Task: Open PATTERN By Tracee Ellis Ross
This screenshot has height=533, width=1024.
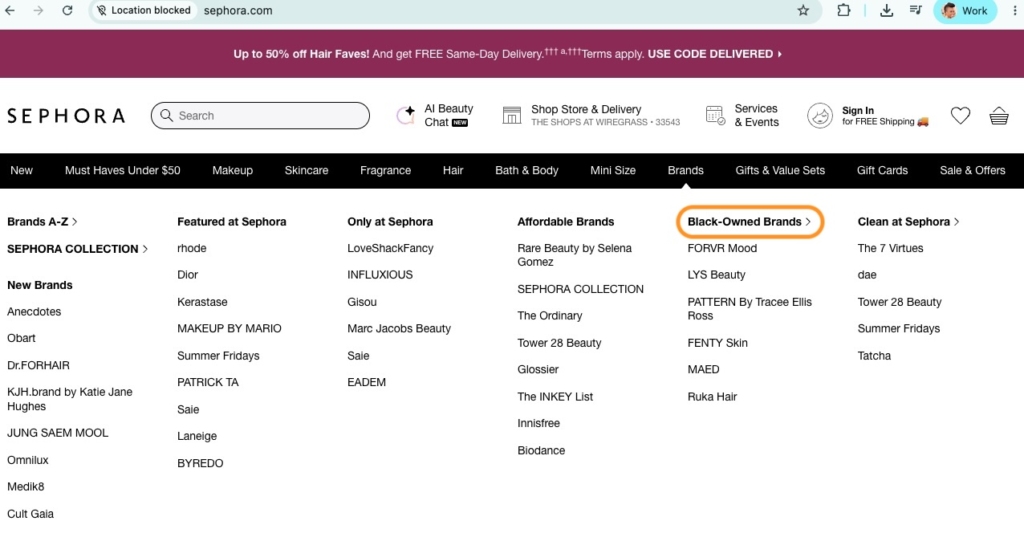Action: (750, 309)
